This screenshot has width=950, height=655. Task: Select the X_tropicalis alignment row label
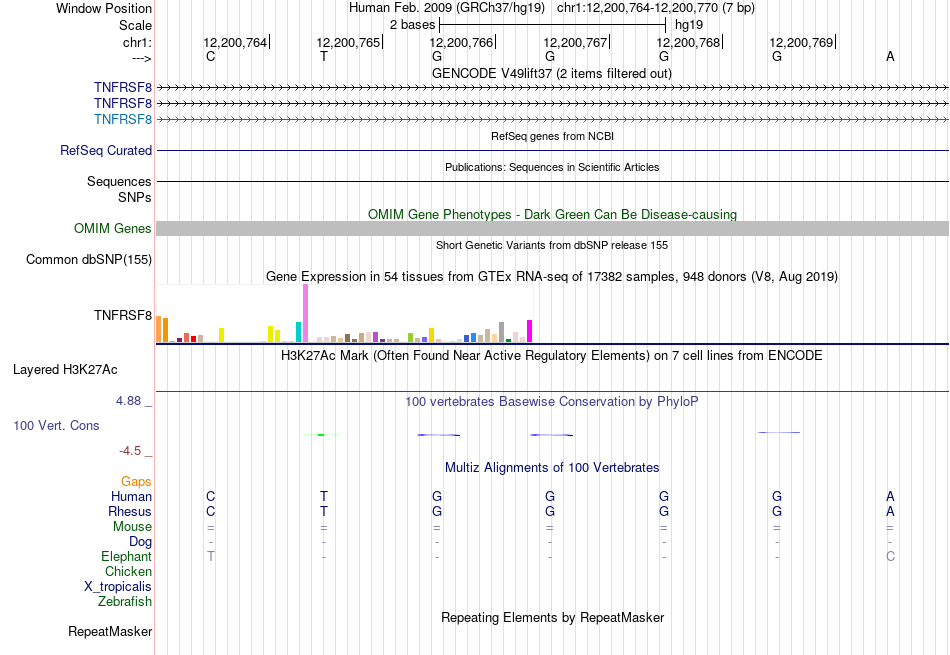(x=118, y=587)
